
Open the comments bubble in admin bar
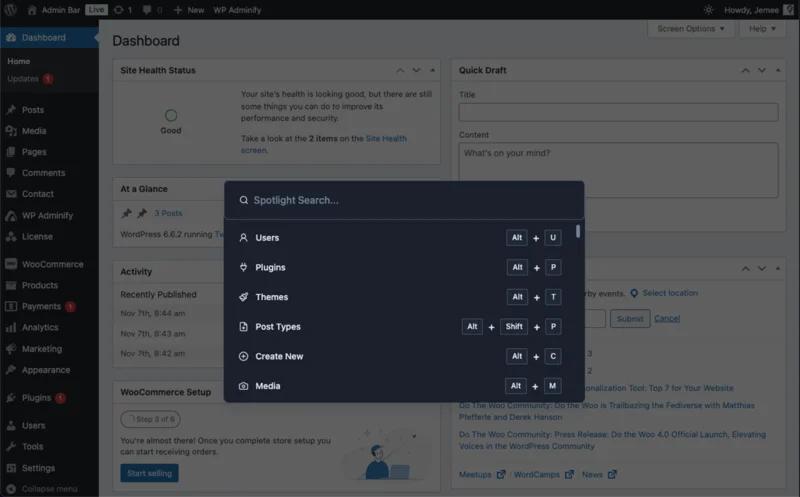pyautogui.click(x=152, y=10)
